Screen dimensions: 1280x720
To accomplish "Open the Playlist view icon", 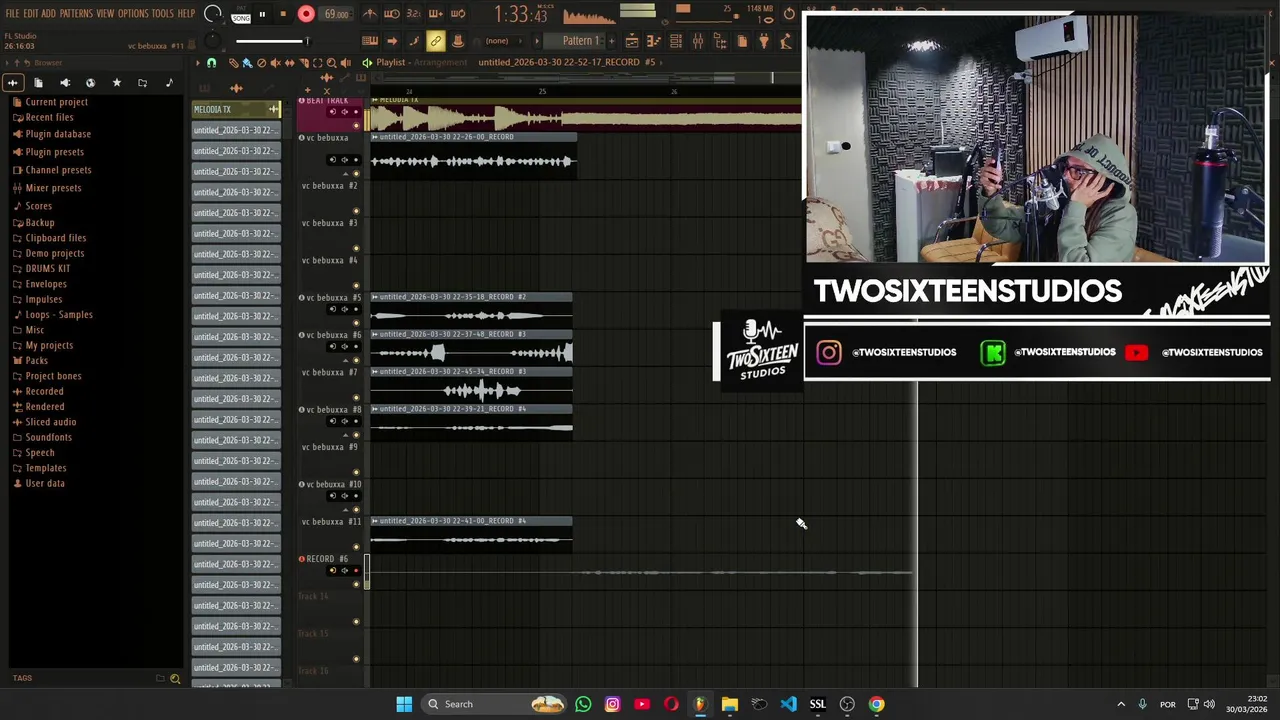I will 632,41.
